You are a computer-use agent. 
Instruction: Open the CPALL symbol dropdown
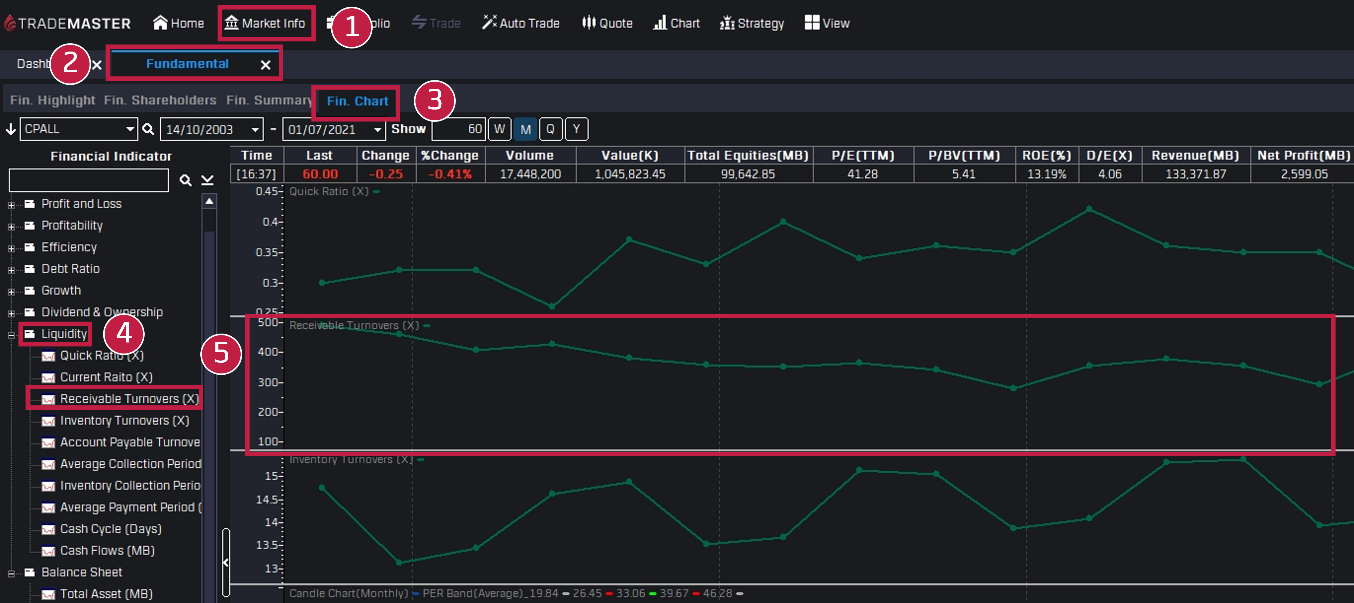(130, 129)
